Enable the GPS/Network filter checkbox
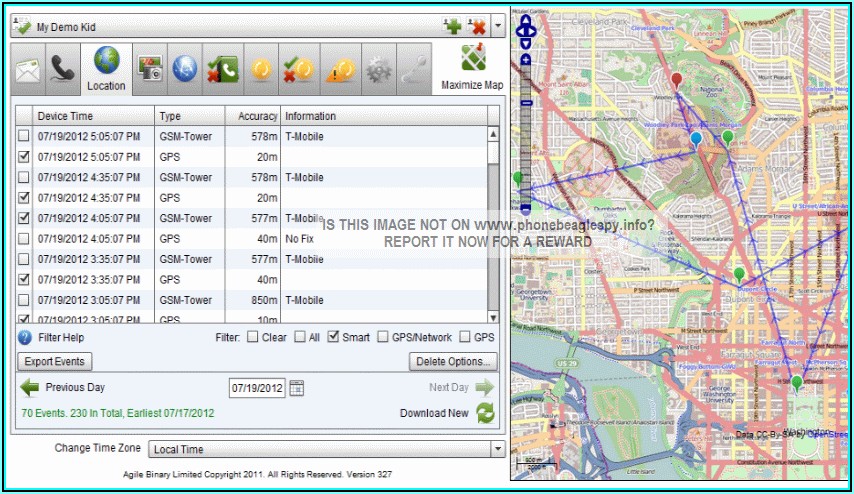This screenshot has height=494, width=854. point(383,338)
